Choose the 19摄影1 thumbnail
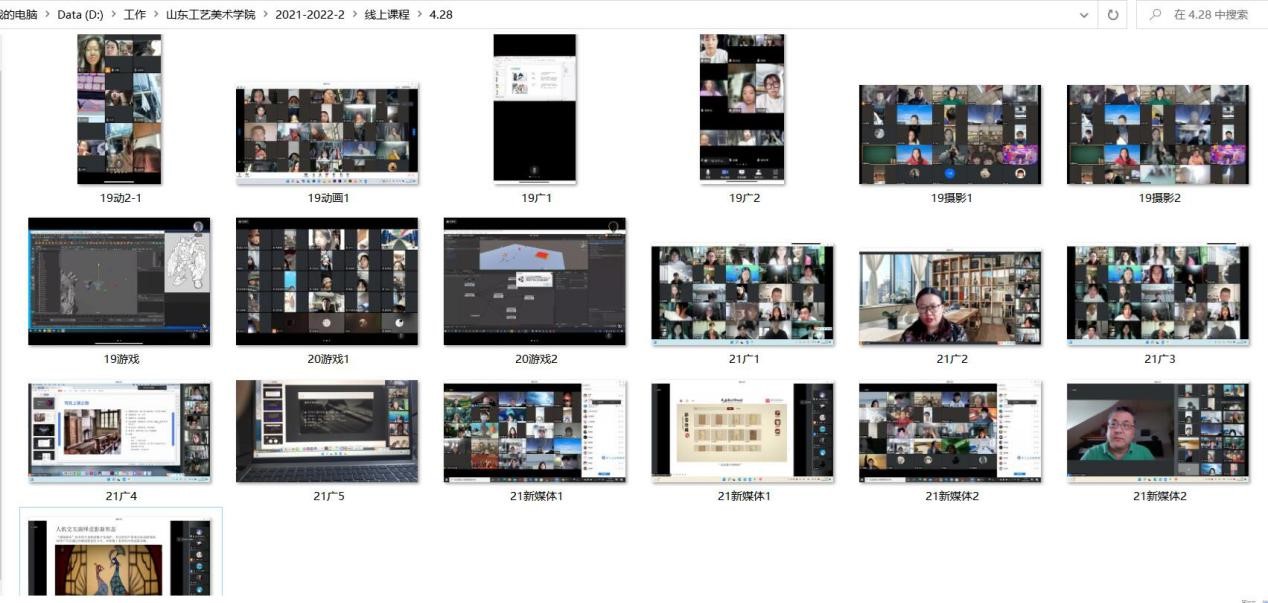Screen dimensions: 1268x603 pos(950,134)
